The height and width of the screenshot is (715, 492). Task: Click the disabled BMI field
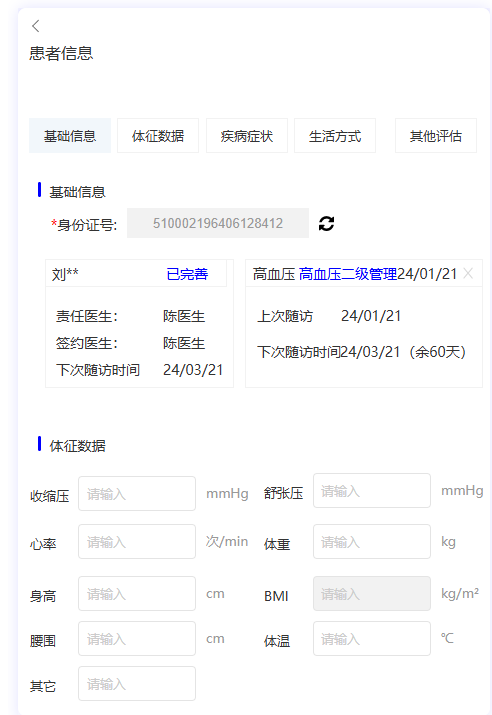[x=372, y=593]
